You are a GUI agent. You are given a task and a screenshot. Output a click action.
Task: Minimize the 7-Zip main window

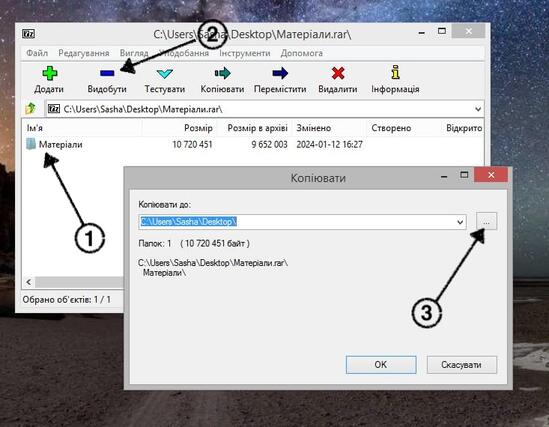click(x=422, y=33)
